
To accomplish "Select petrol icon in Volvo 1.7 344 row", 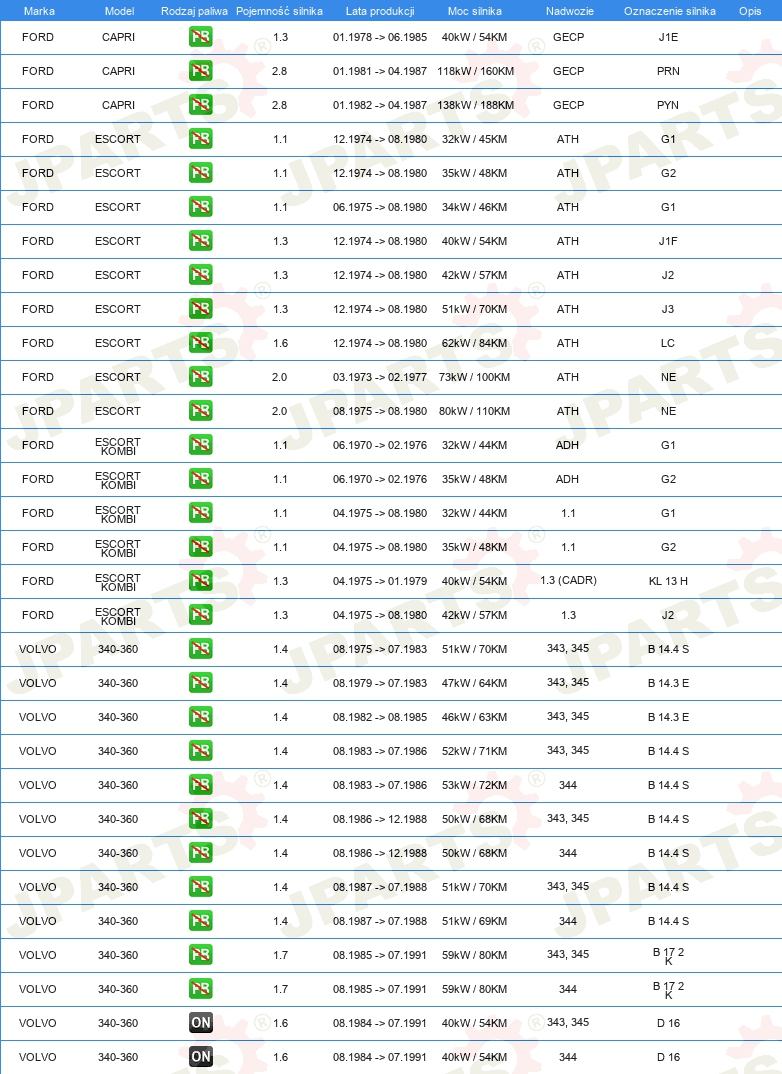I will (201, 989).
